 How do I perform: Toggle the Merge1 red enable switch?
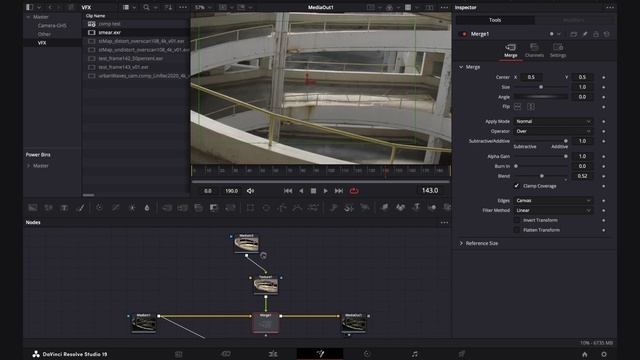click(x=463, y=34)
